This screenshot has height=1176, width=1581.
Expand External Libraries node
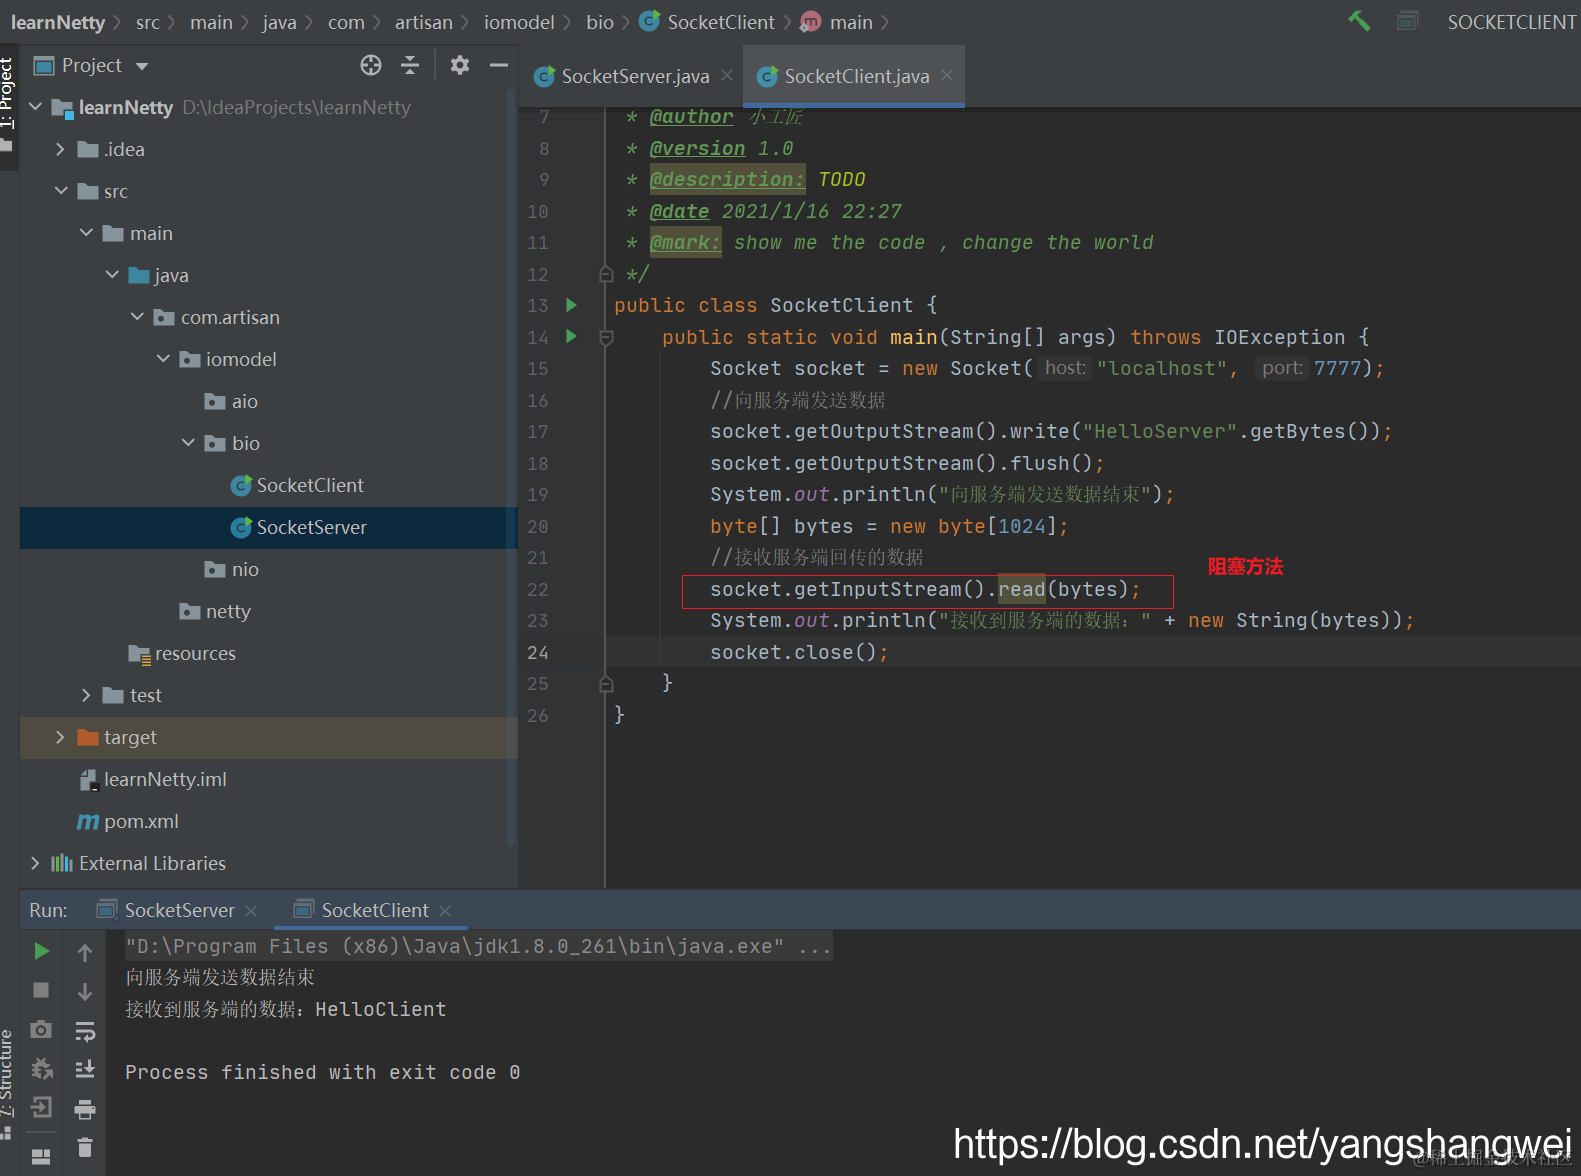click(35, 863)
